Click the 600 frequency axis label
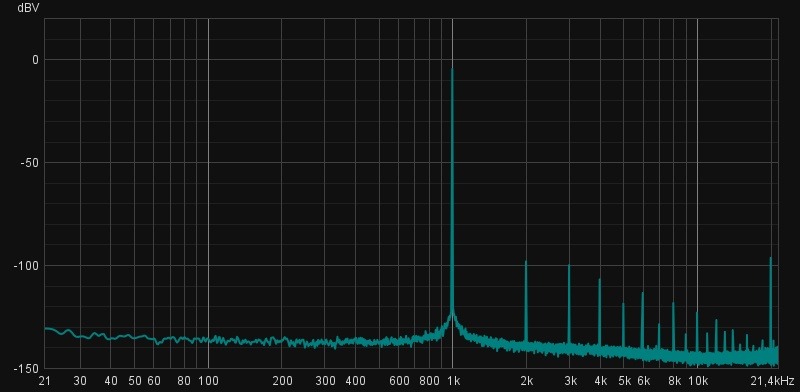Viewport: 800px width, 392px height. tap(399, 381)
